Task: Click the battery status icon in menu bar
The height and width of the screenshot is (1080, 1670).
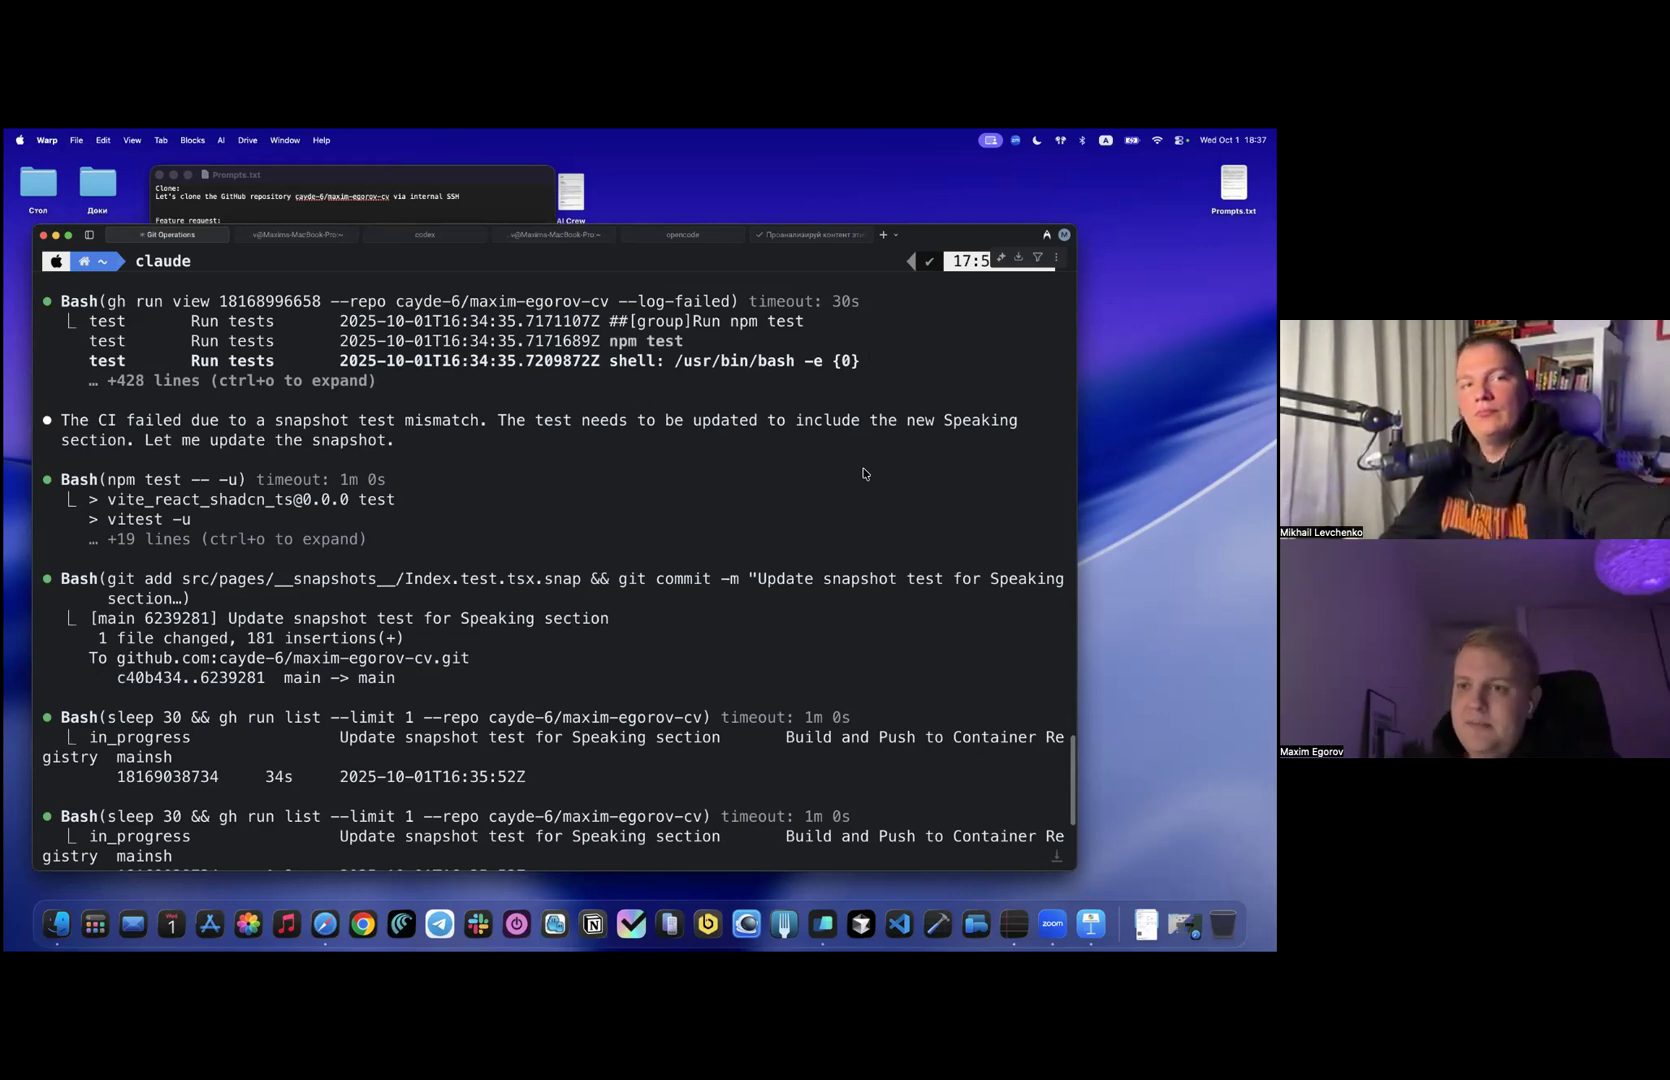Action: [x=1131, y=140]
